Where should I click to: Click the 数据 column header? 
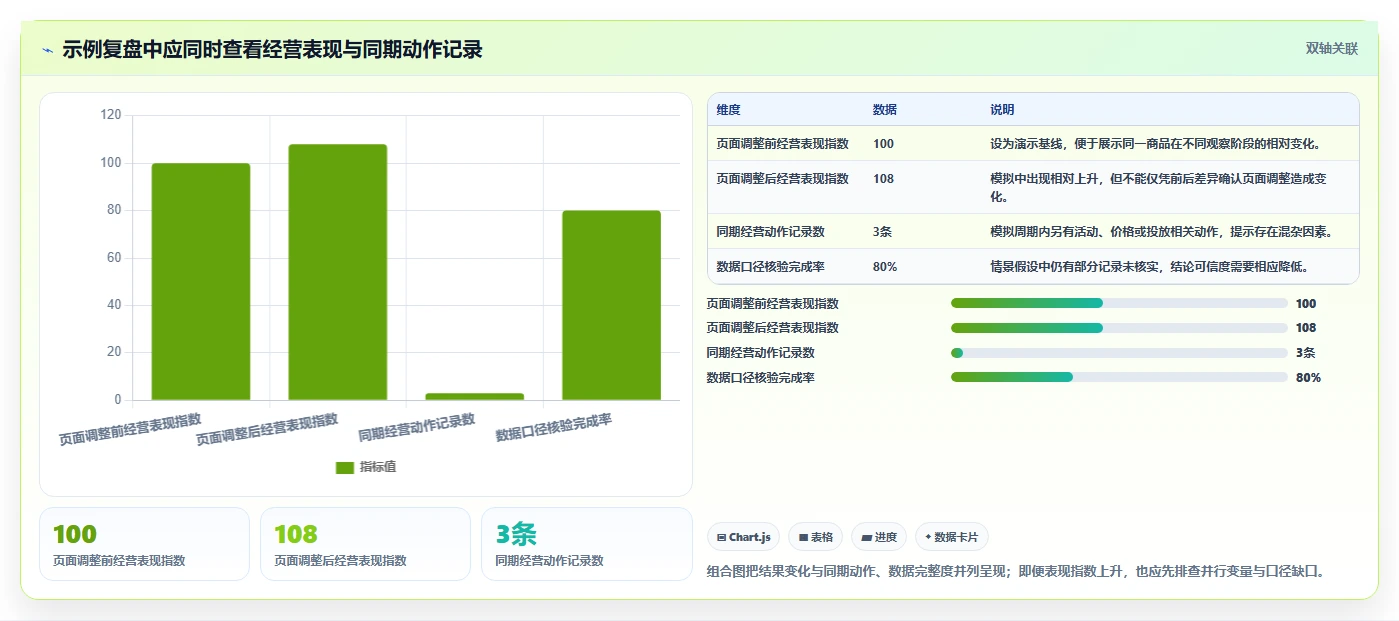(885, 110)
